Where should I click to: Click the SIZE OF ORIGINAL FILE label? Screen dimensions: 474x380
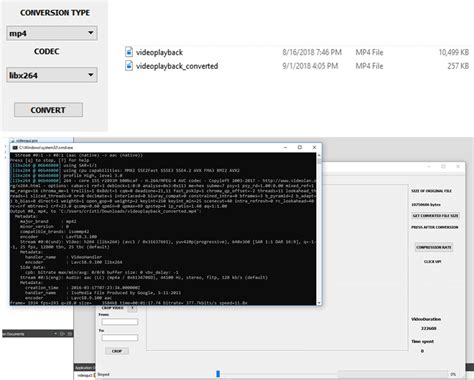pos(431,191)
